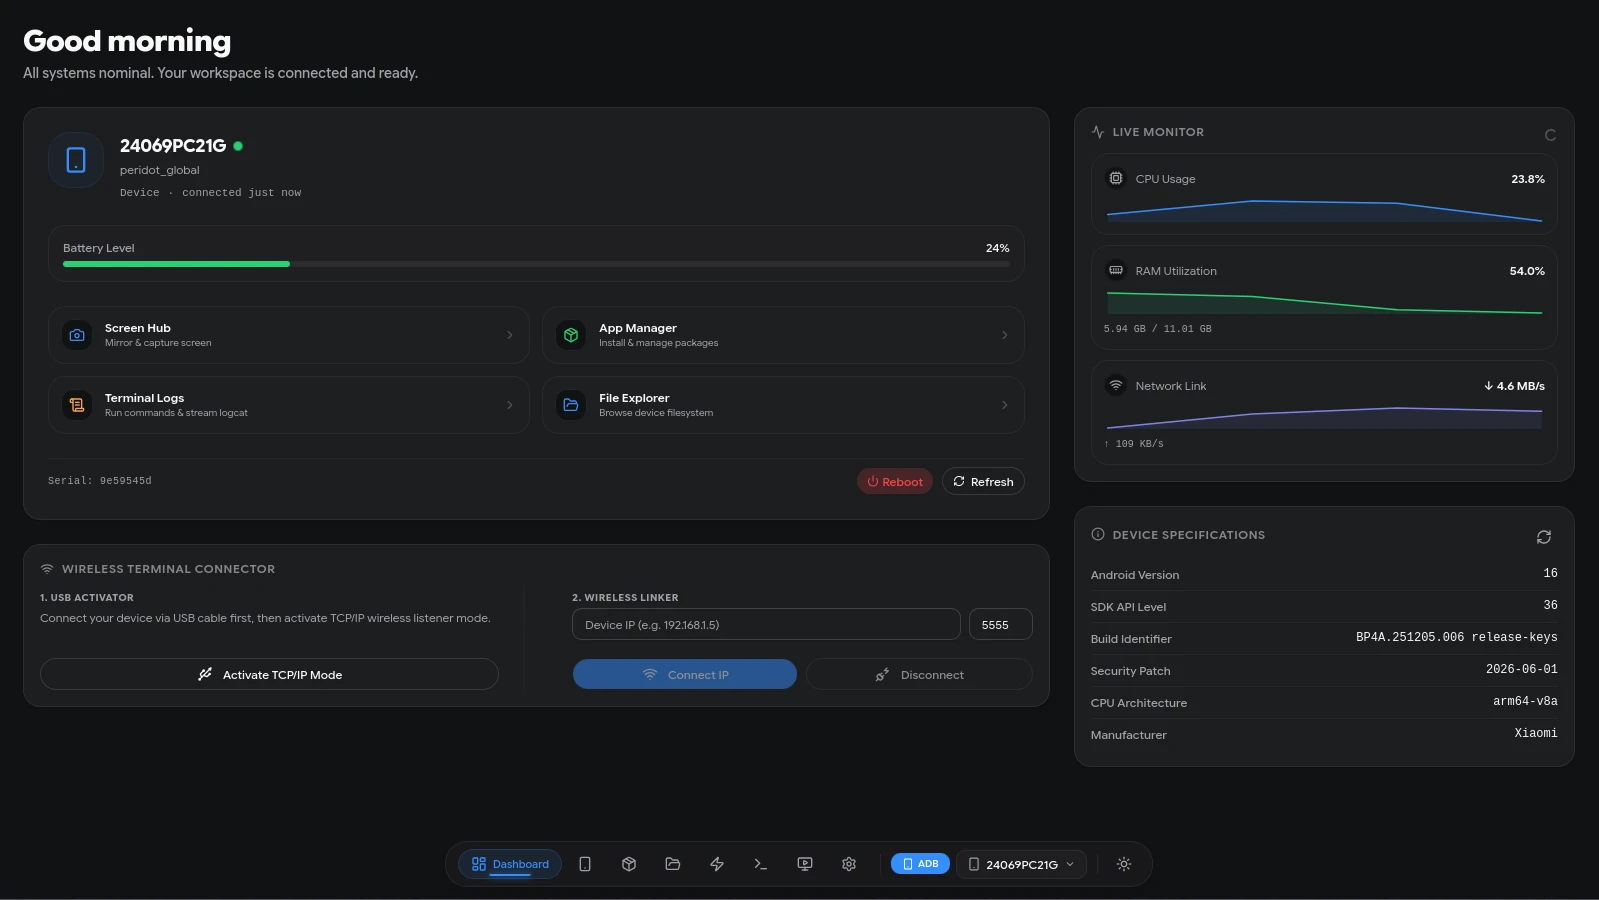
Task: Expand the Screen Hub card chevron
Action: pyautogui.click(x=510, y=335)
